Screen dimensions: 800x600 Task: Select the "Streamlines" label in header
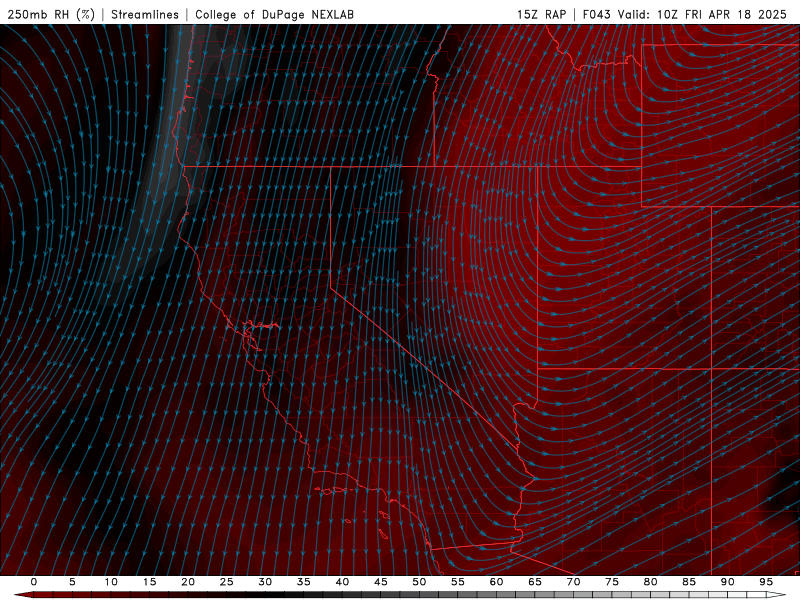tap(145, 14)
